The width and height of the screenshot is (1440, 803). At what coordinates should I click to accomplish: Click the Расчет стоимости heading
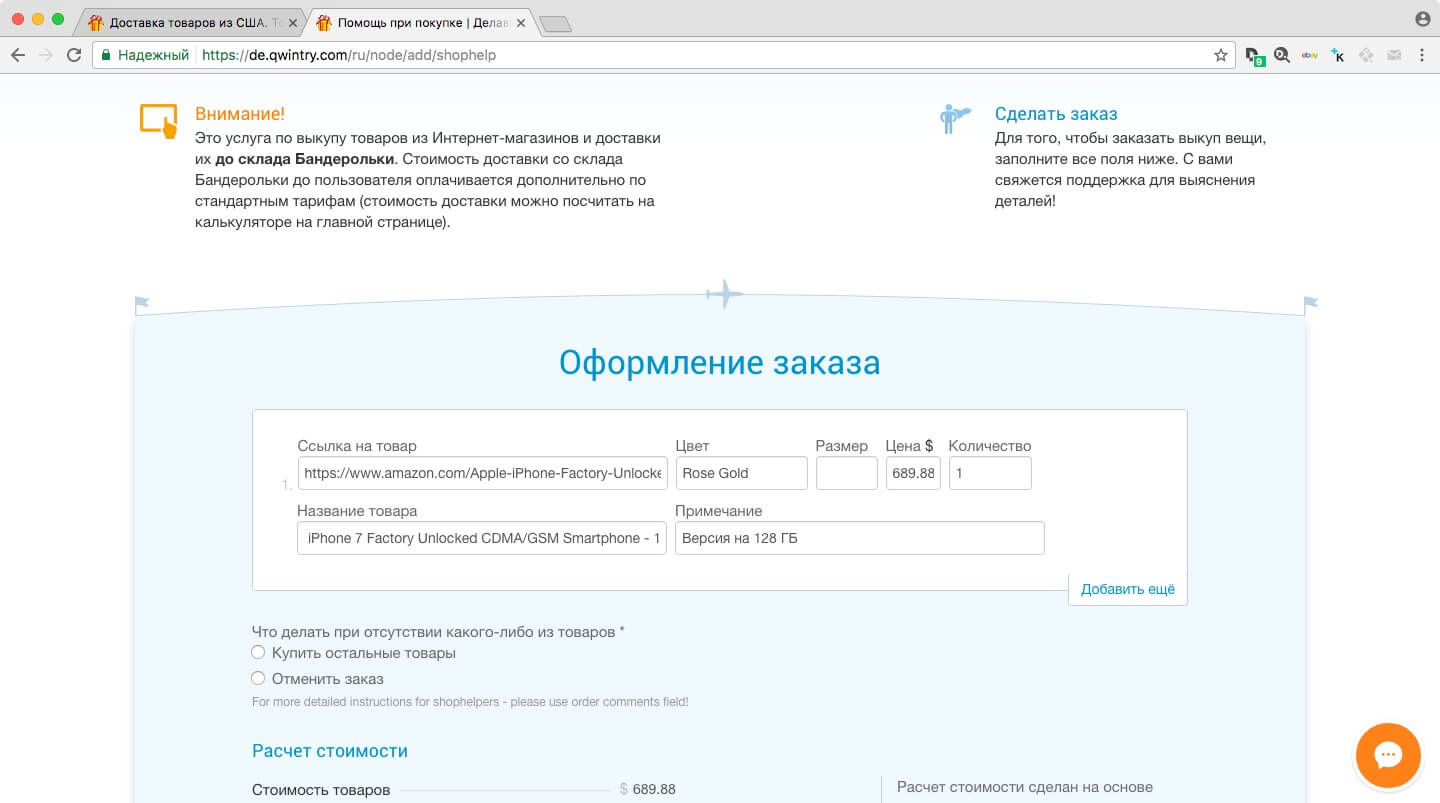coord(330,751)
